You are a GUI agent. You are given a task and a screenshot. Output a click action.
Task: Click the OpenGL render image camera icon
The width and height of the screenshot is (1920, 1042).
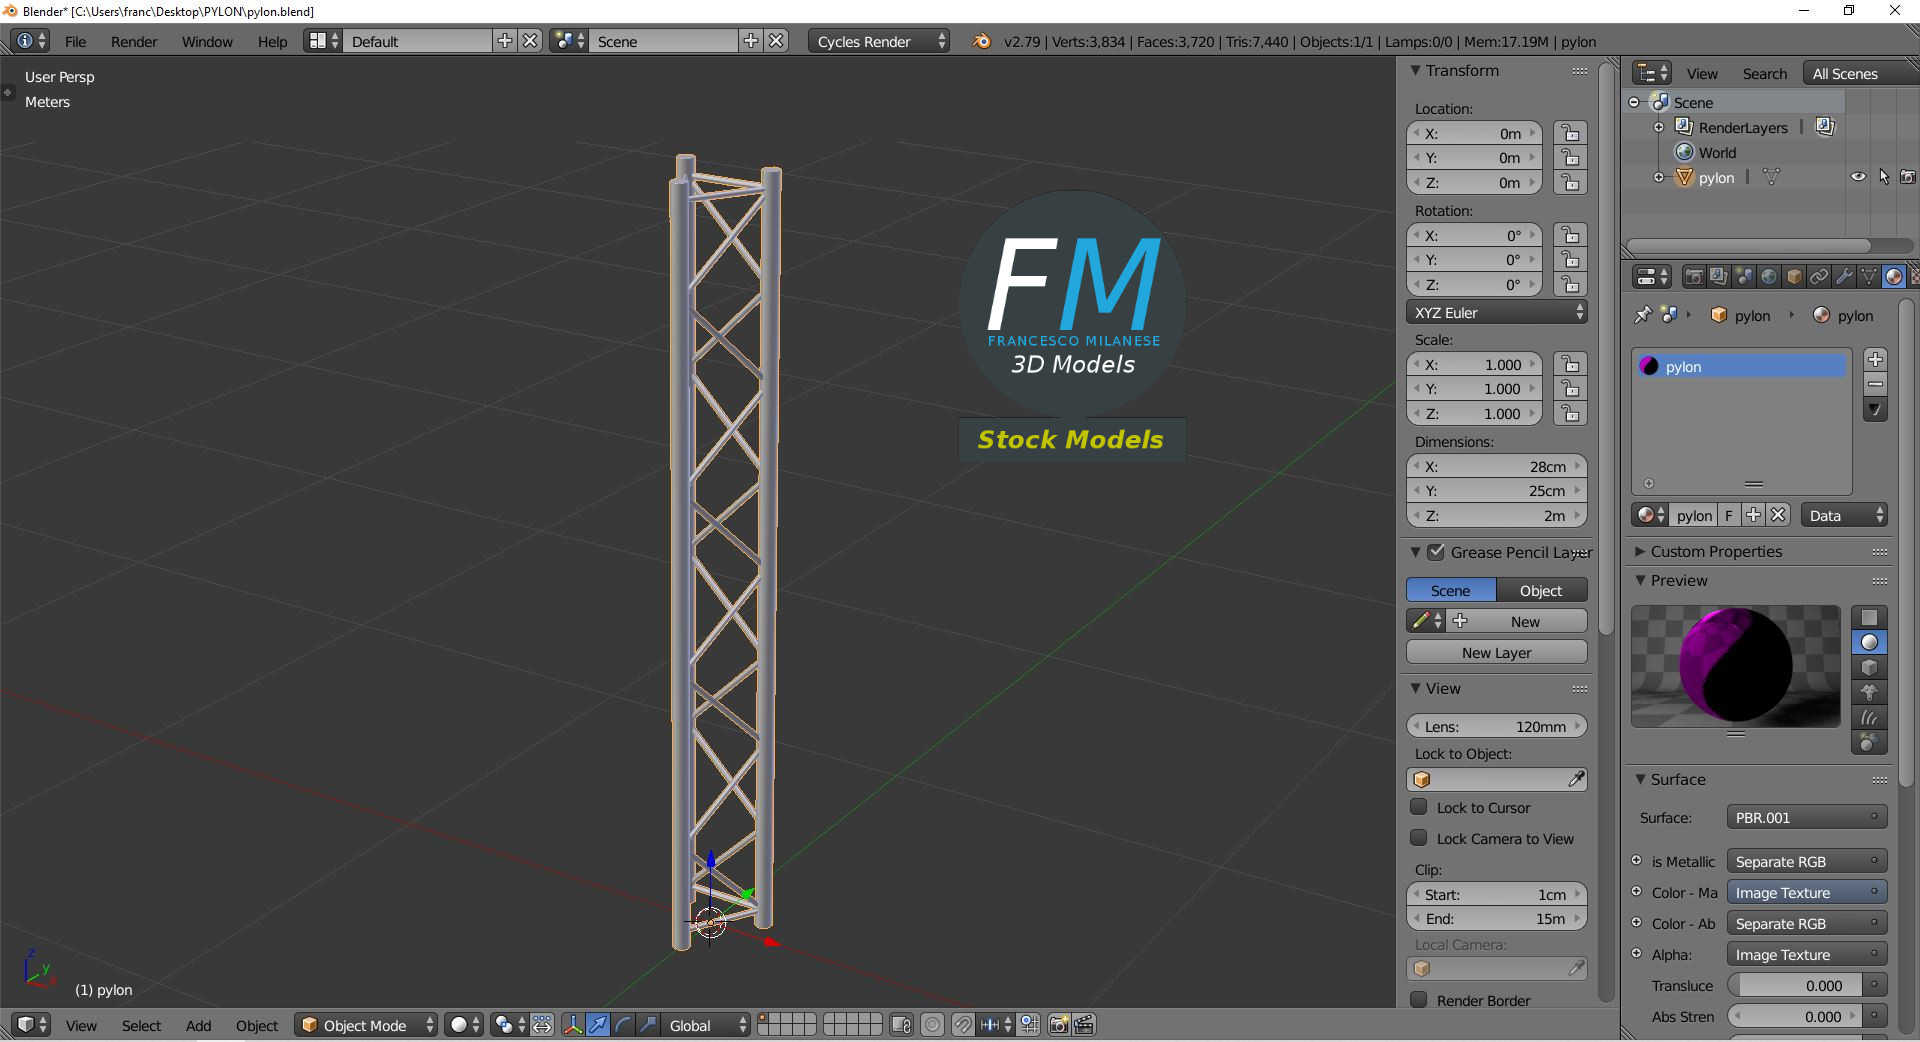coord(1059,1025)
